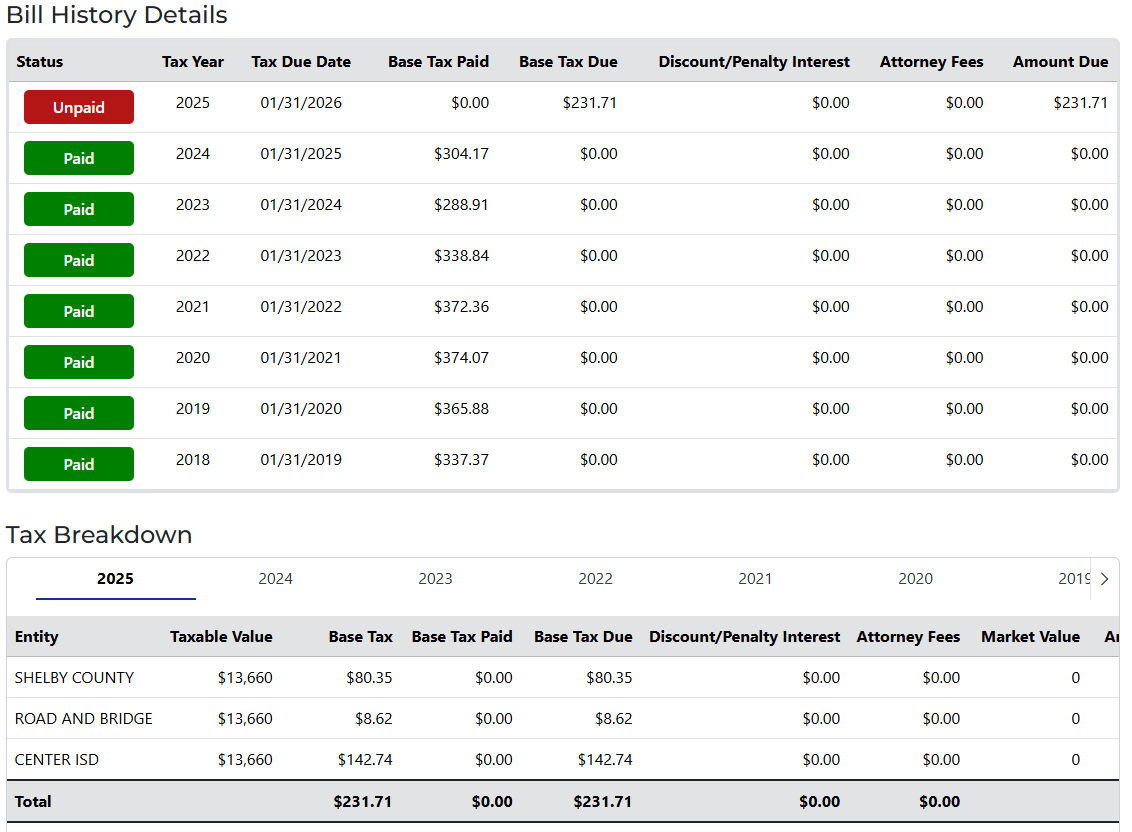
Task: Select the active 2025 breakdown tab
Action: [115, 578]
